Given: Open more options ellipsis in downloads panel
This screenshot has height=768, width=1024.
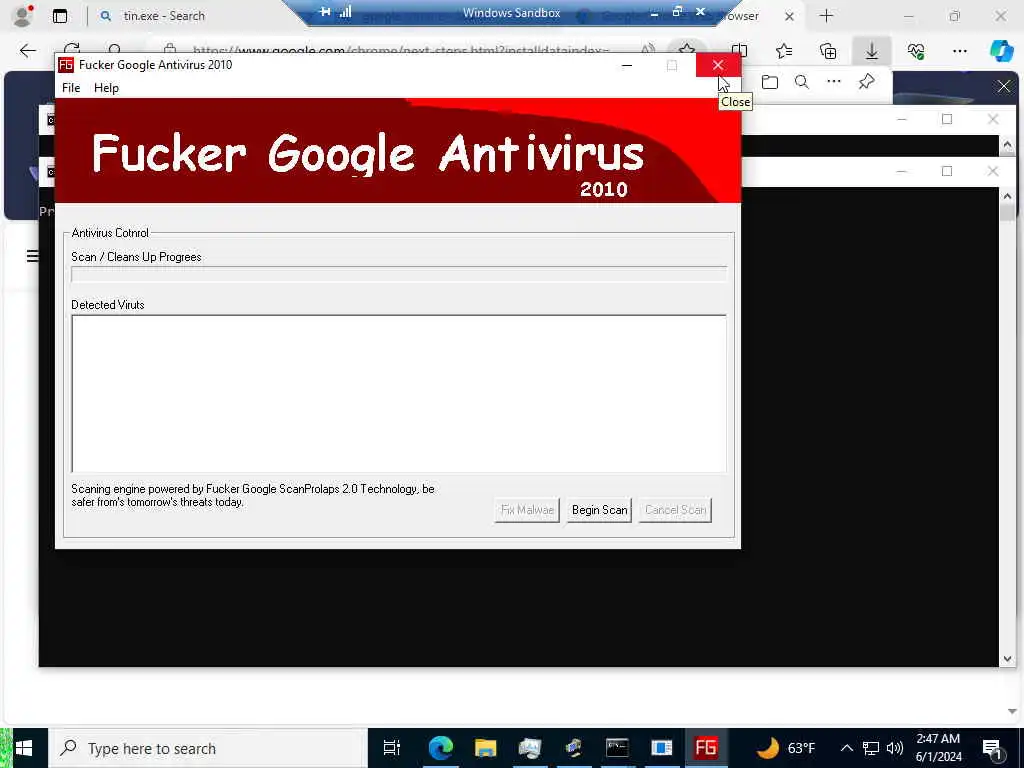Looking at the screenshot, I should tap(834, 82).
